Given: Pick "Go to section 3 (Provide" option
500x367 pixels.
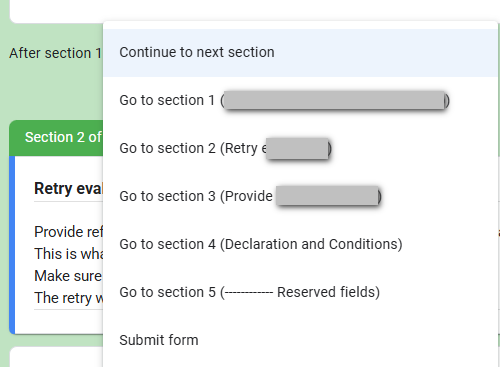Looking at the screenshot, I should (300, 196).
